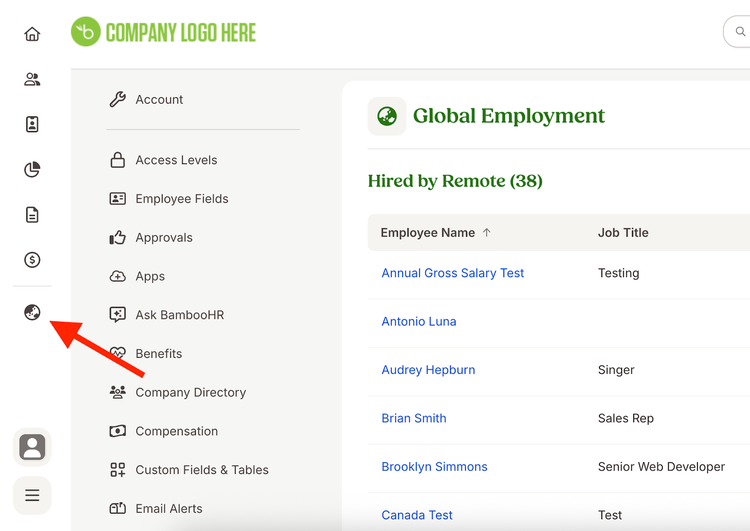Click the search field in header
Image resolution: width=750 pixels, height=531 pixels.
737,32
